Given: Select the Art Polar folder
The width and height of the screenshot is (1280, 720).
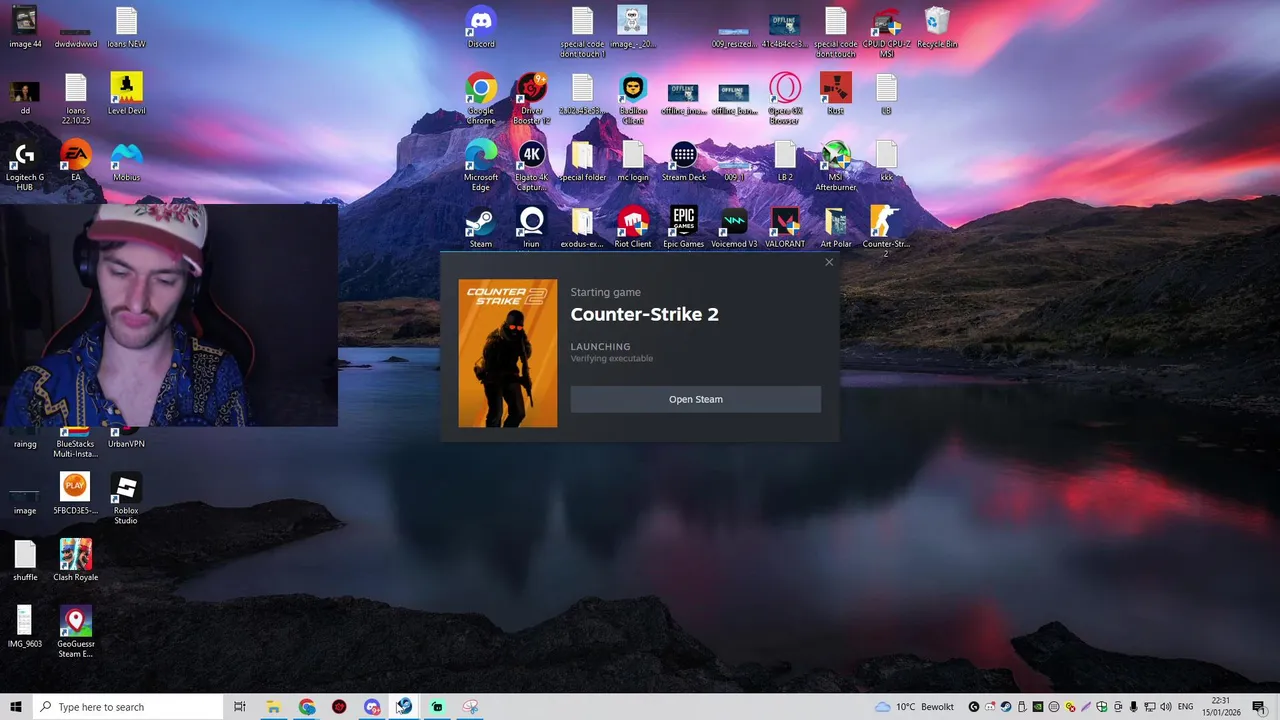Looking at the screenshot, I should pyautogui.click(x=835, y=227).
